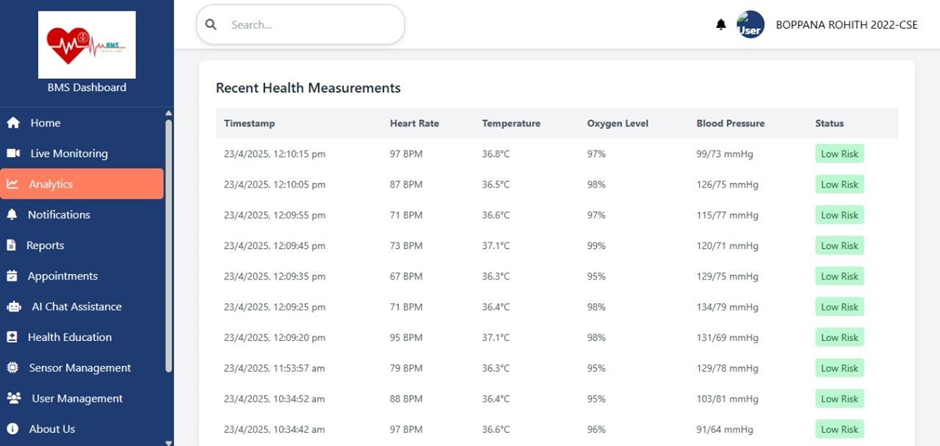Click the Reports document icon
The height and width of the screenshot is (446, 940).
pyautogui.click(x=11, y=245)
